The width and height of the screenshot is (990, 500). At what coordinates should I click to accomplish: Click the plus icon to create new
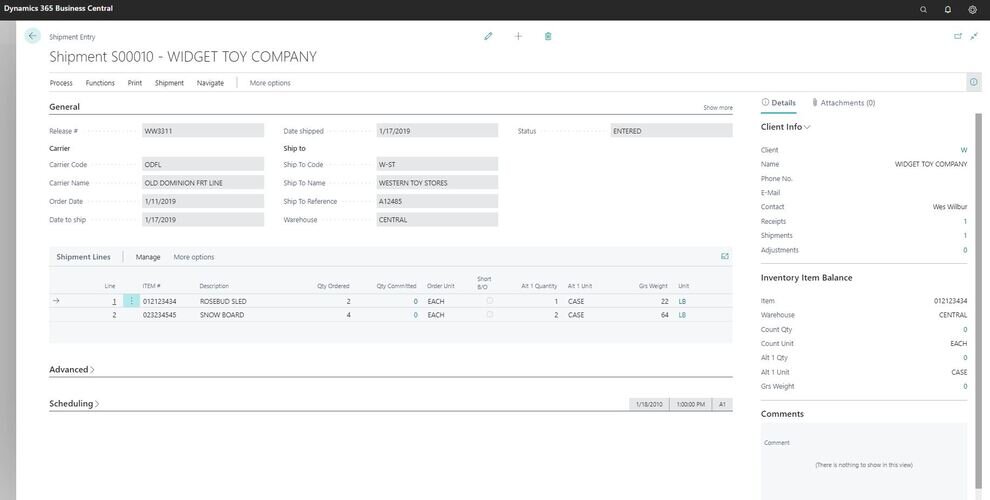pyautogui.click(x=518, y=36)
